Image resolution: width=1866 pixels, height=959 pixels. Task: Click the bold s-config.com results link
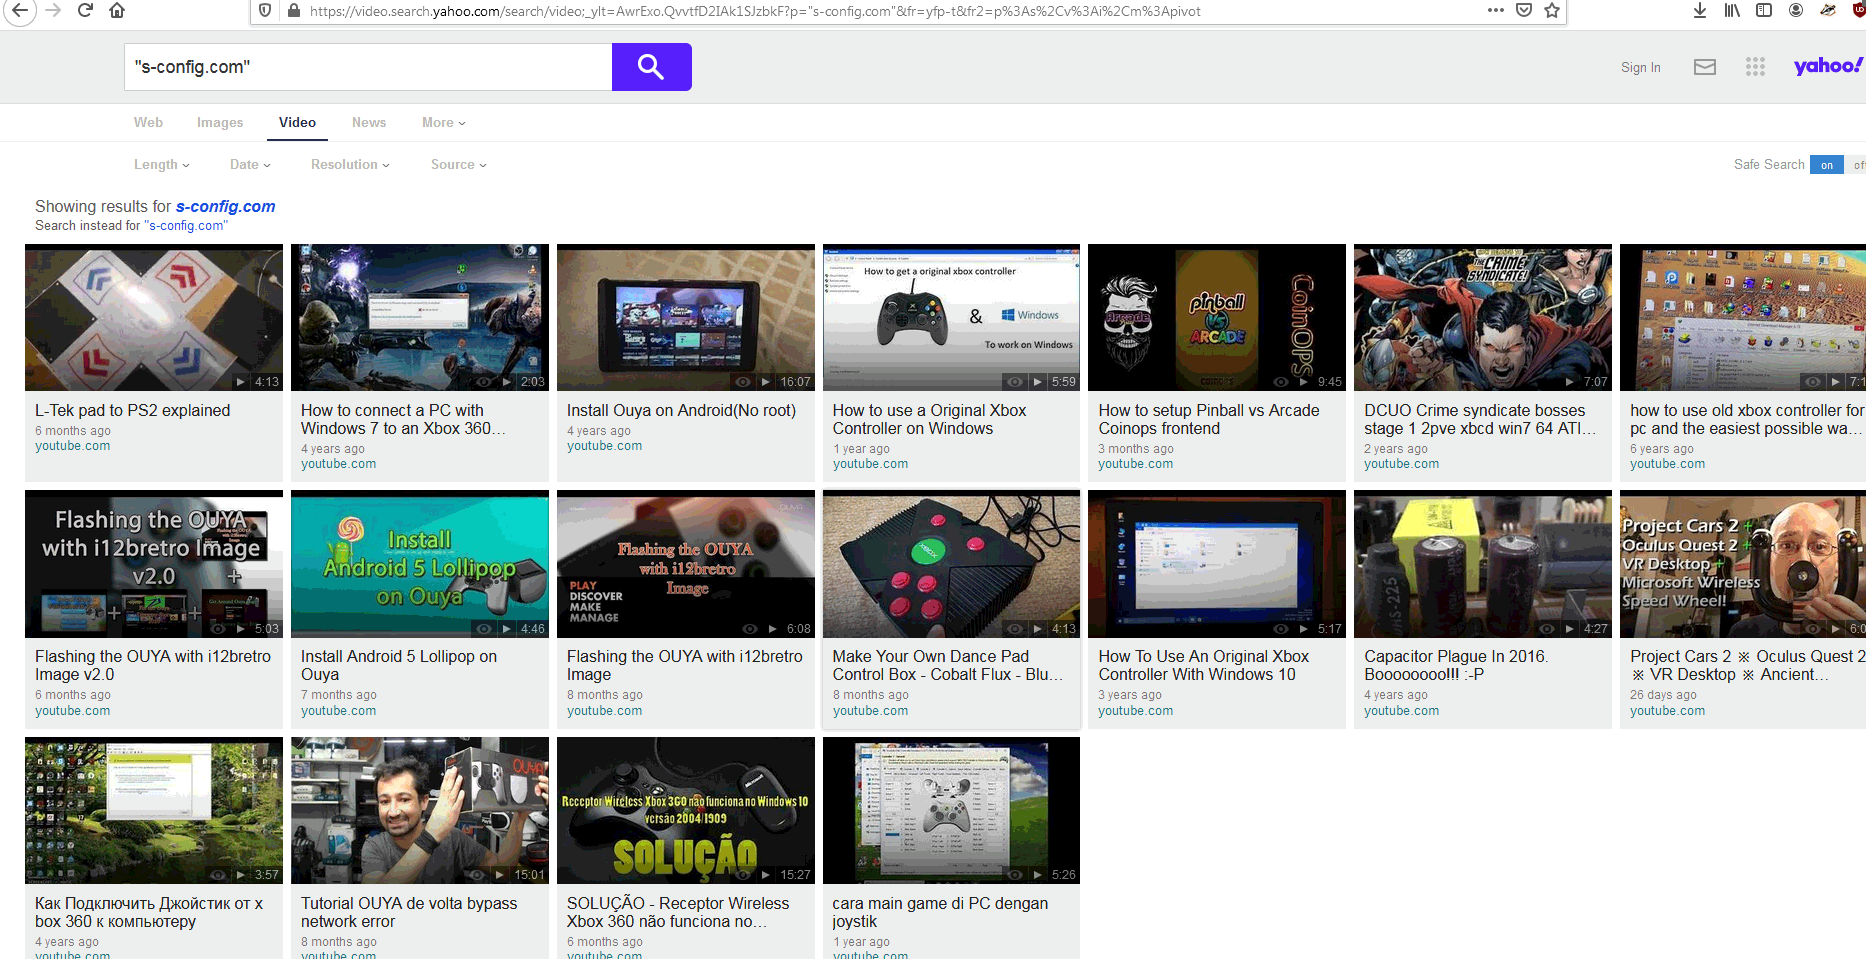pyautogui.click(x=226, y=206)
